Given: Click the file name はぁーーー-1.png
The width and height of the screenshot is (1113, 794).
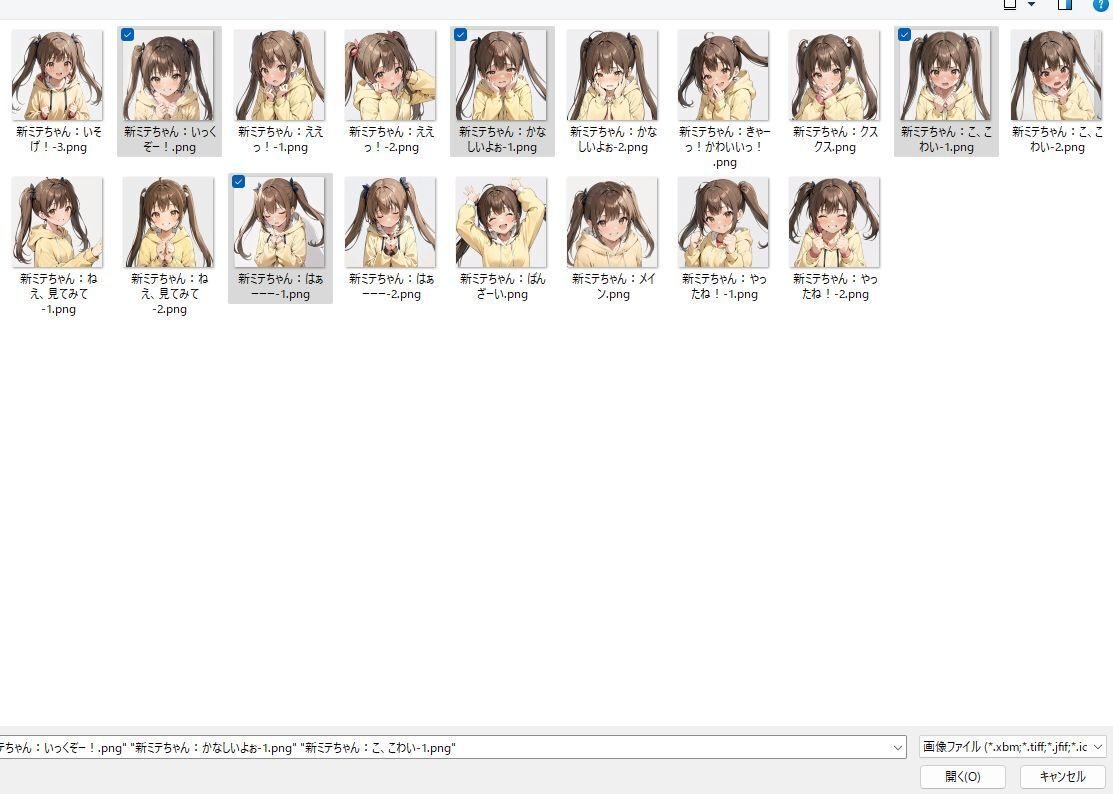Looking at the screenshot, I should click(280, 286).
